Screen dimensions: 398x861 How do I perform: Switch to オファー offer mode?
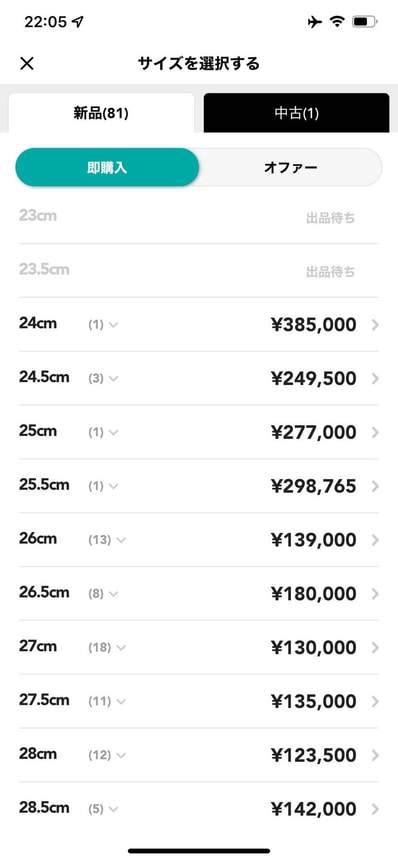[290, 167]
